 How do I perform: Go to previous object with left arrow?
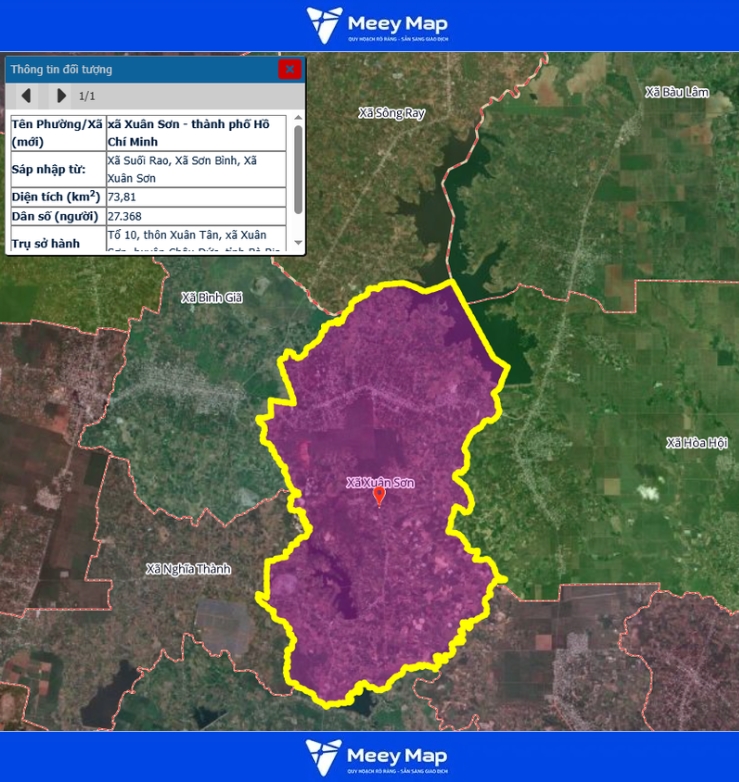[x=27, y=96]
